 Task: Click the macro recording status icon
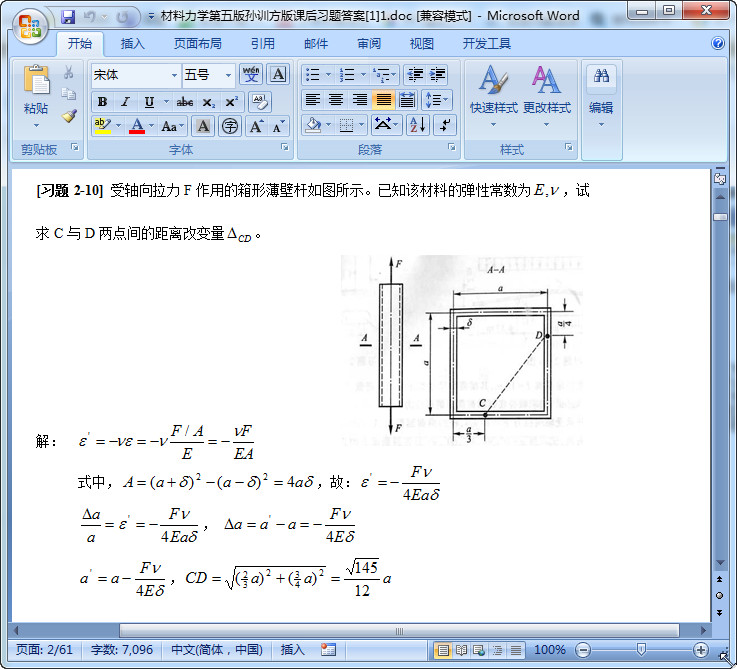click(328, 650)
